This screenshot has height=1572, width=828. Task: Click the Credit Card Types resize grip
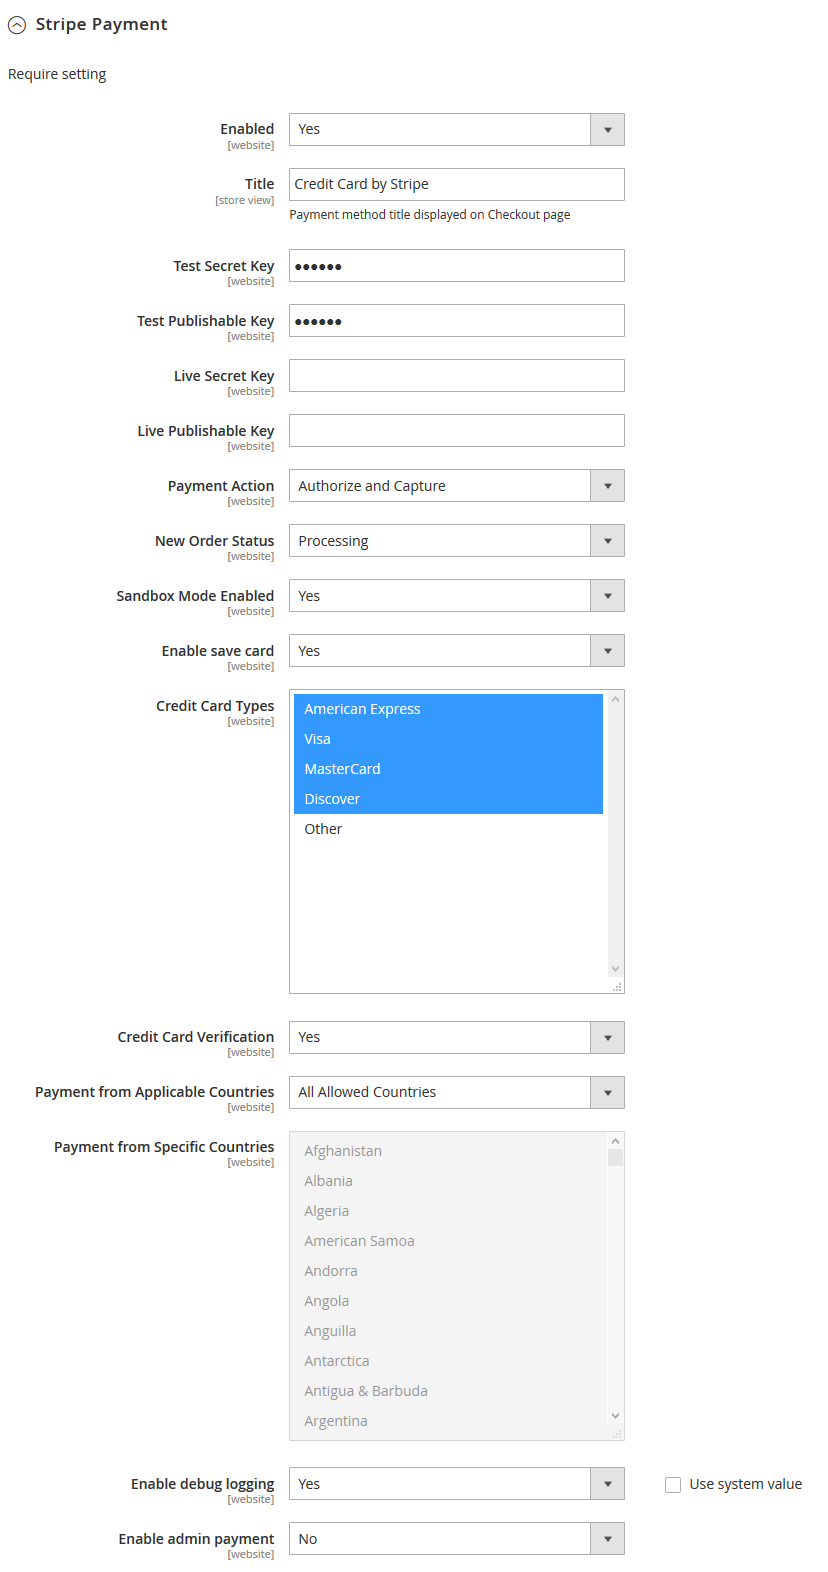point(618,987)
